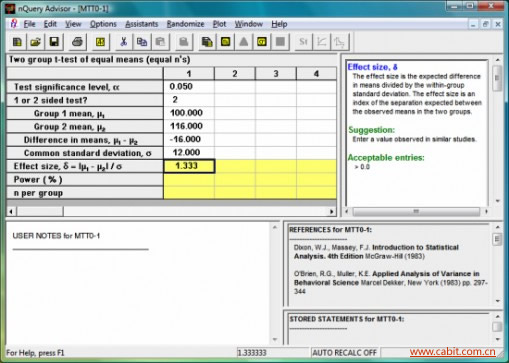Click the yellow split-panel icon beside Print
Viewport: 509px width, 363px height.
(x=100, y=42)
